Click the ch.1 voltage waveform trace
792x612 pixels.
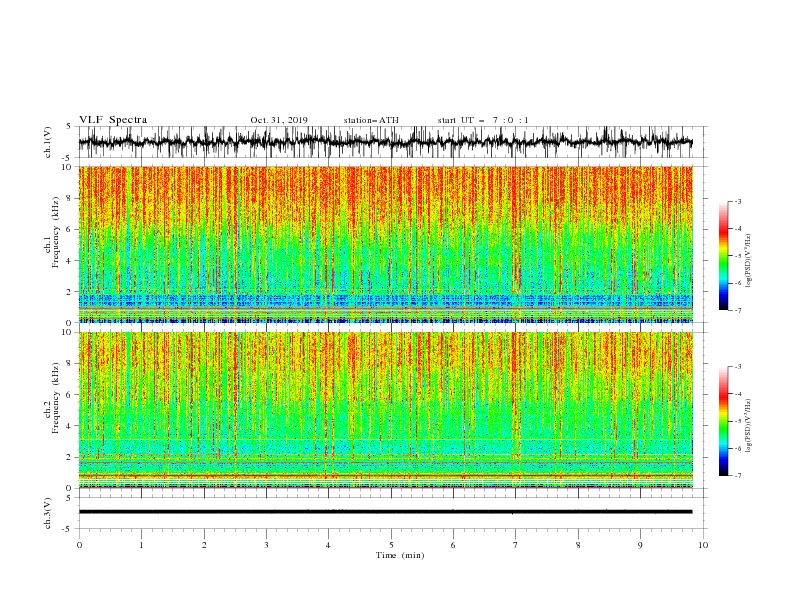coord(385,142)
